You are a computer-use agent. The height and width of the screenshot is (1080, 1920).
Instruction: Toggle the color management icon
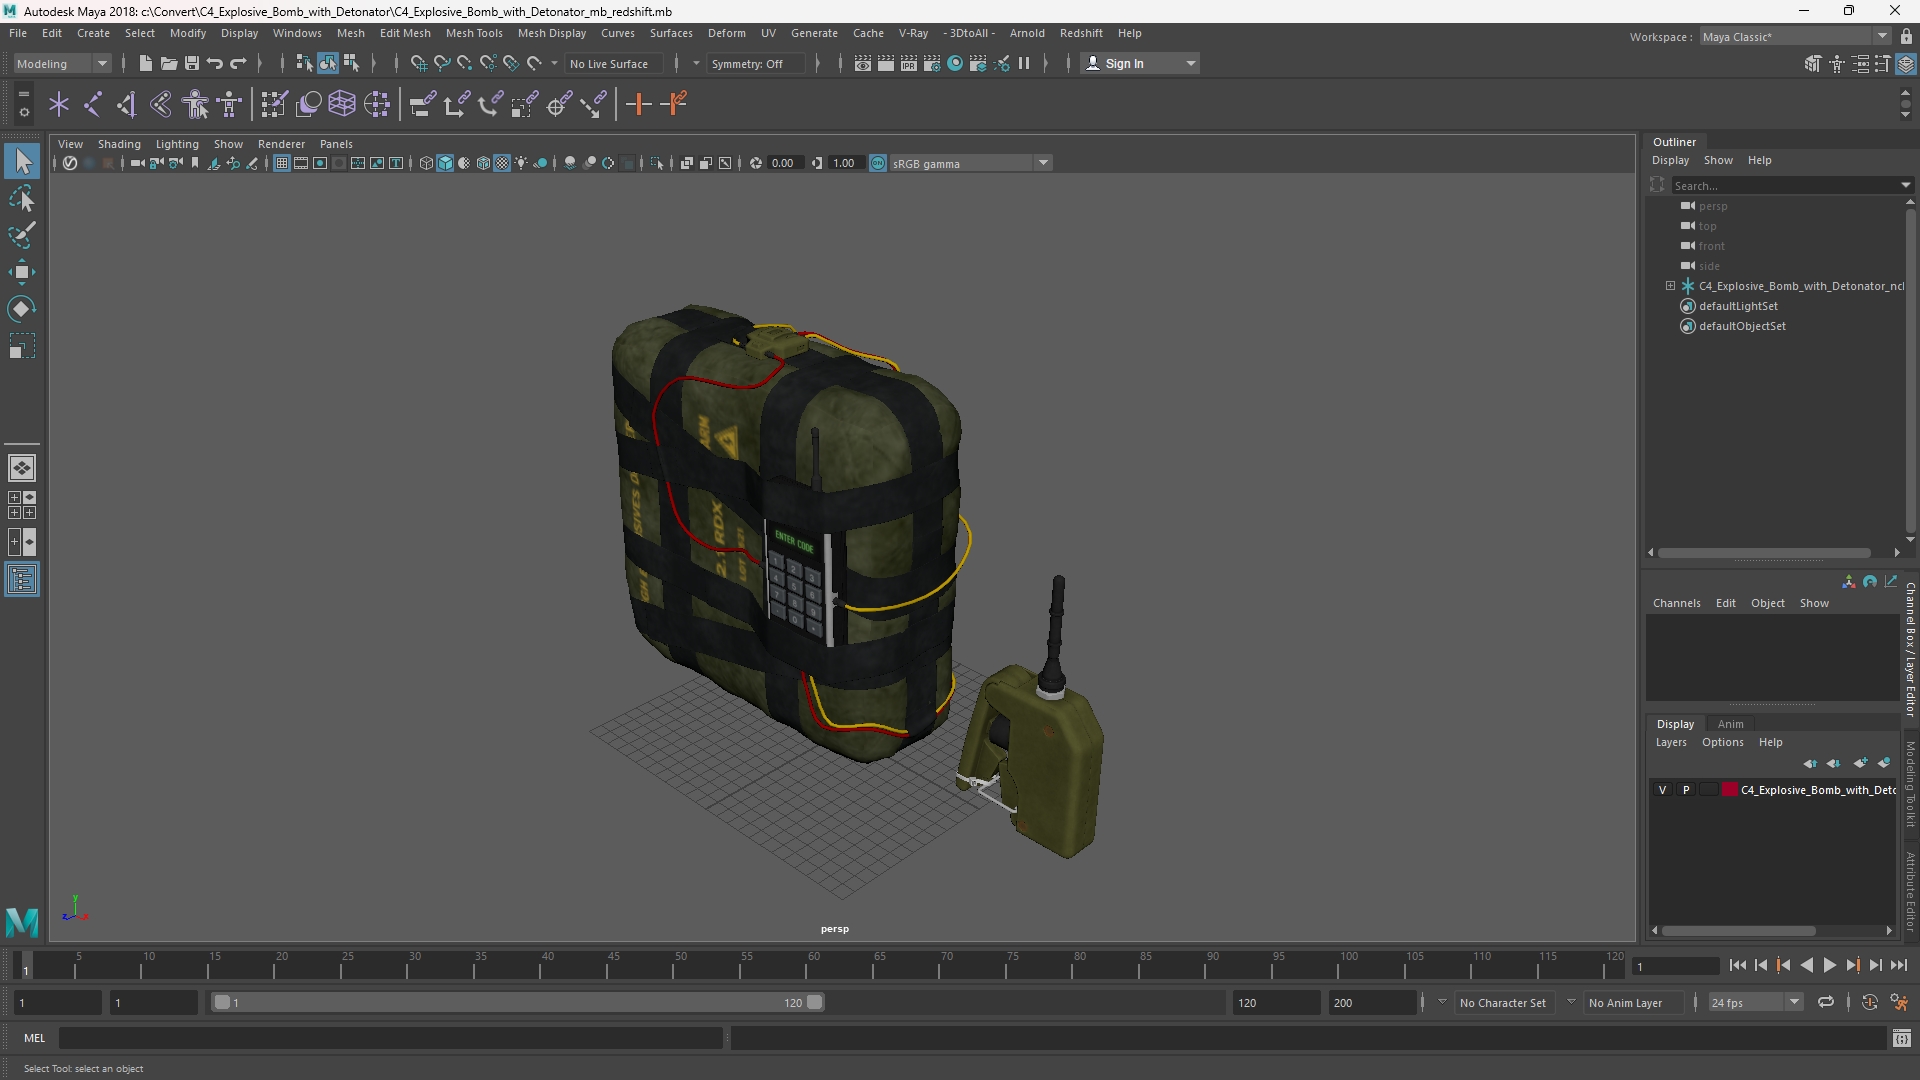tap(878, 163)
